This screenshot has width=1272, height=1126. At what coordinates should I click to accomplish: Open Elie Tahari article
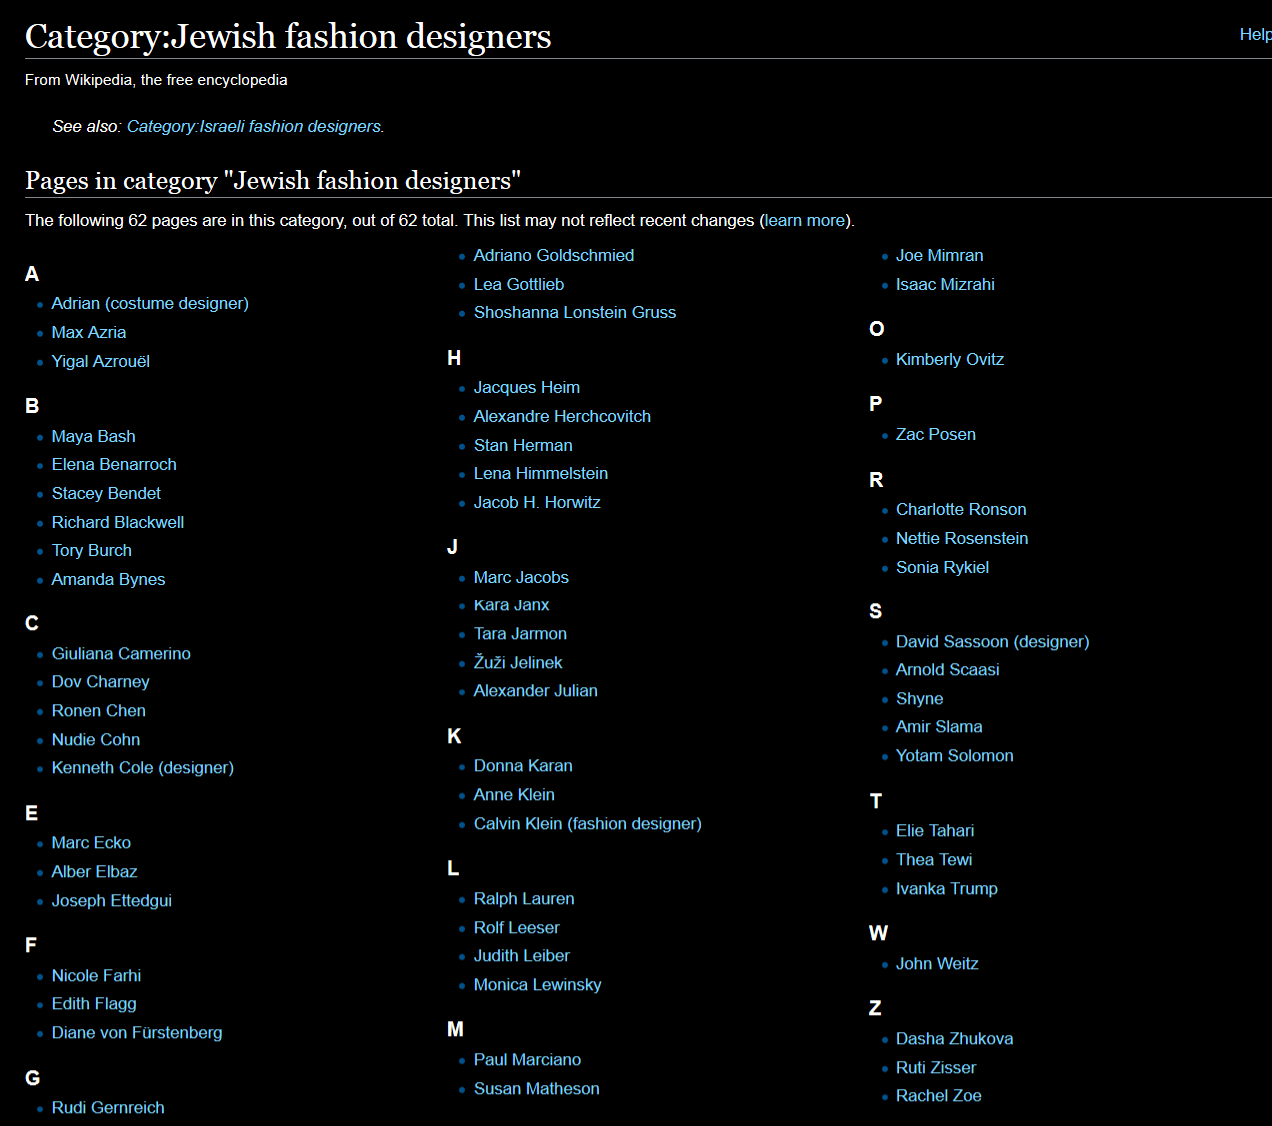(x=935, y=830)
